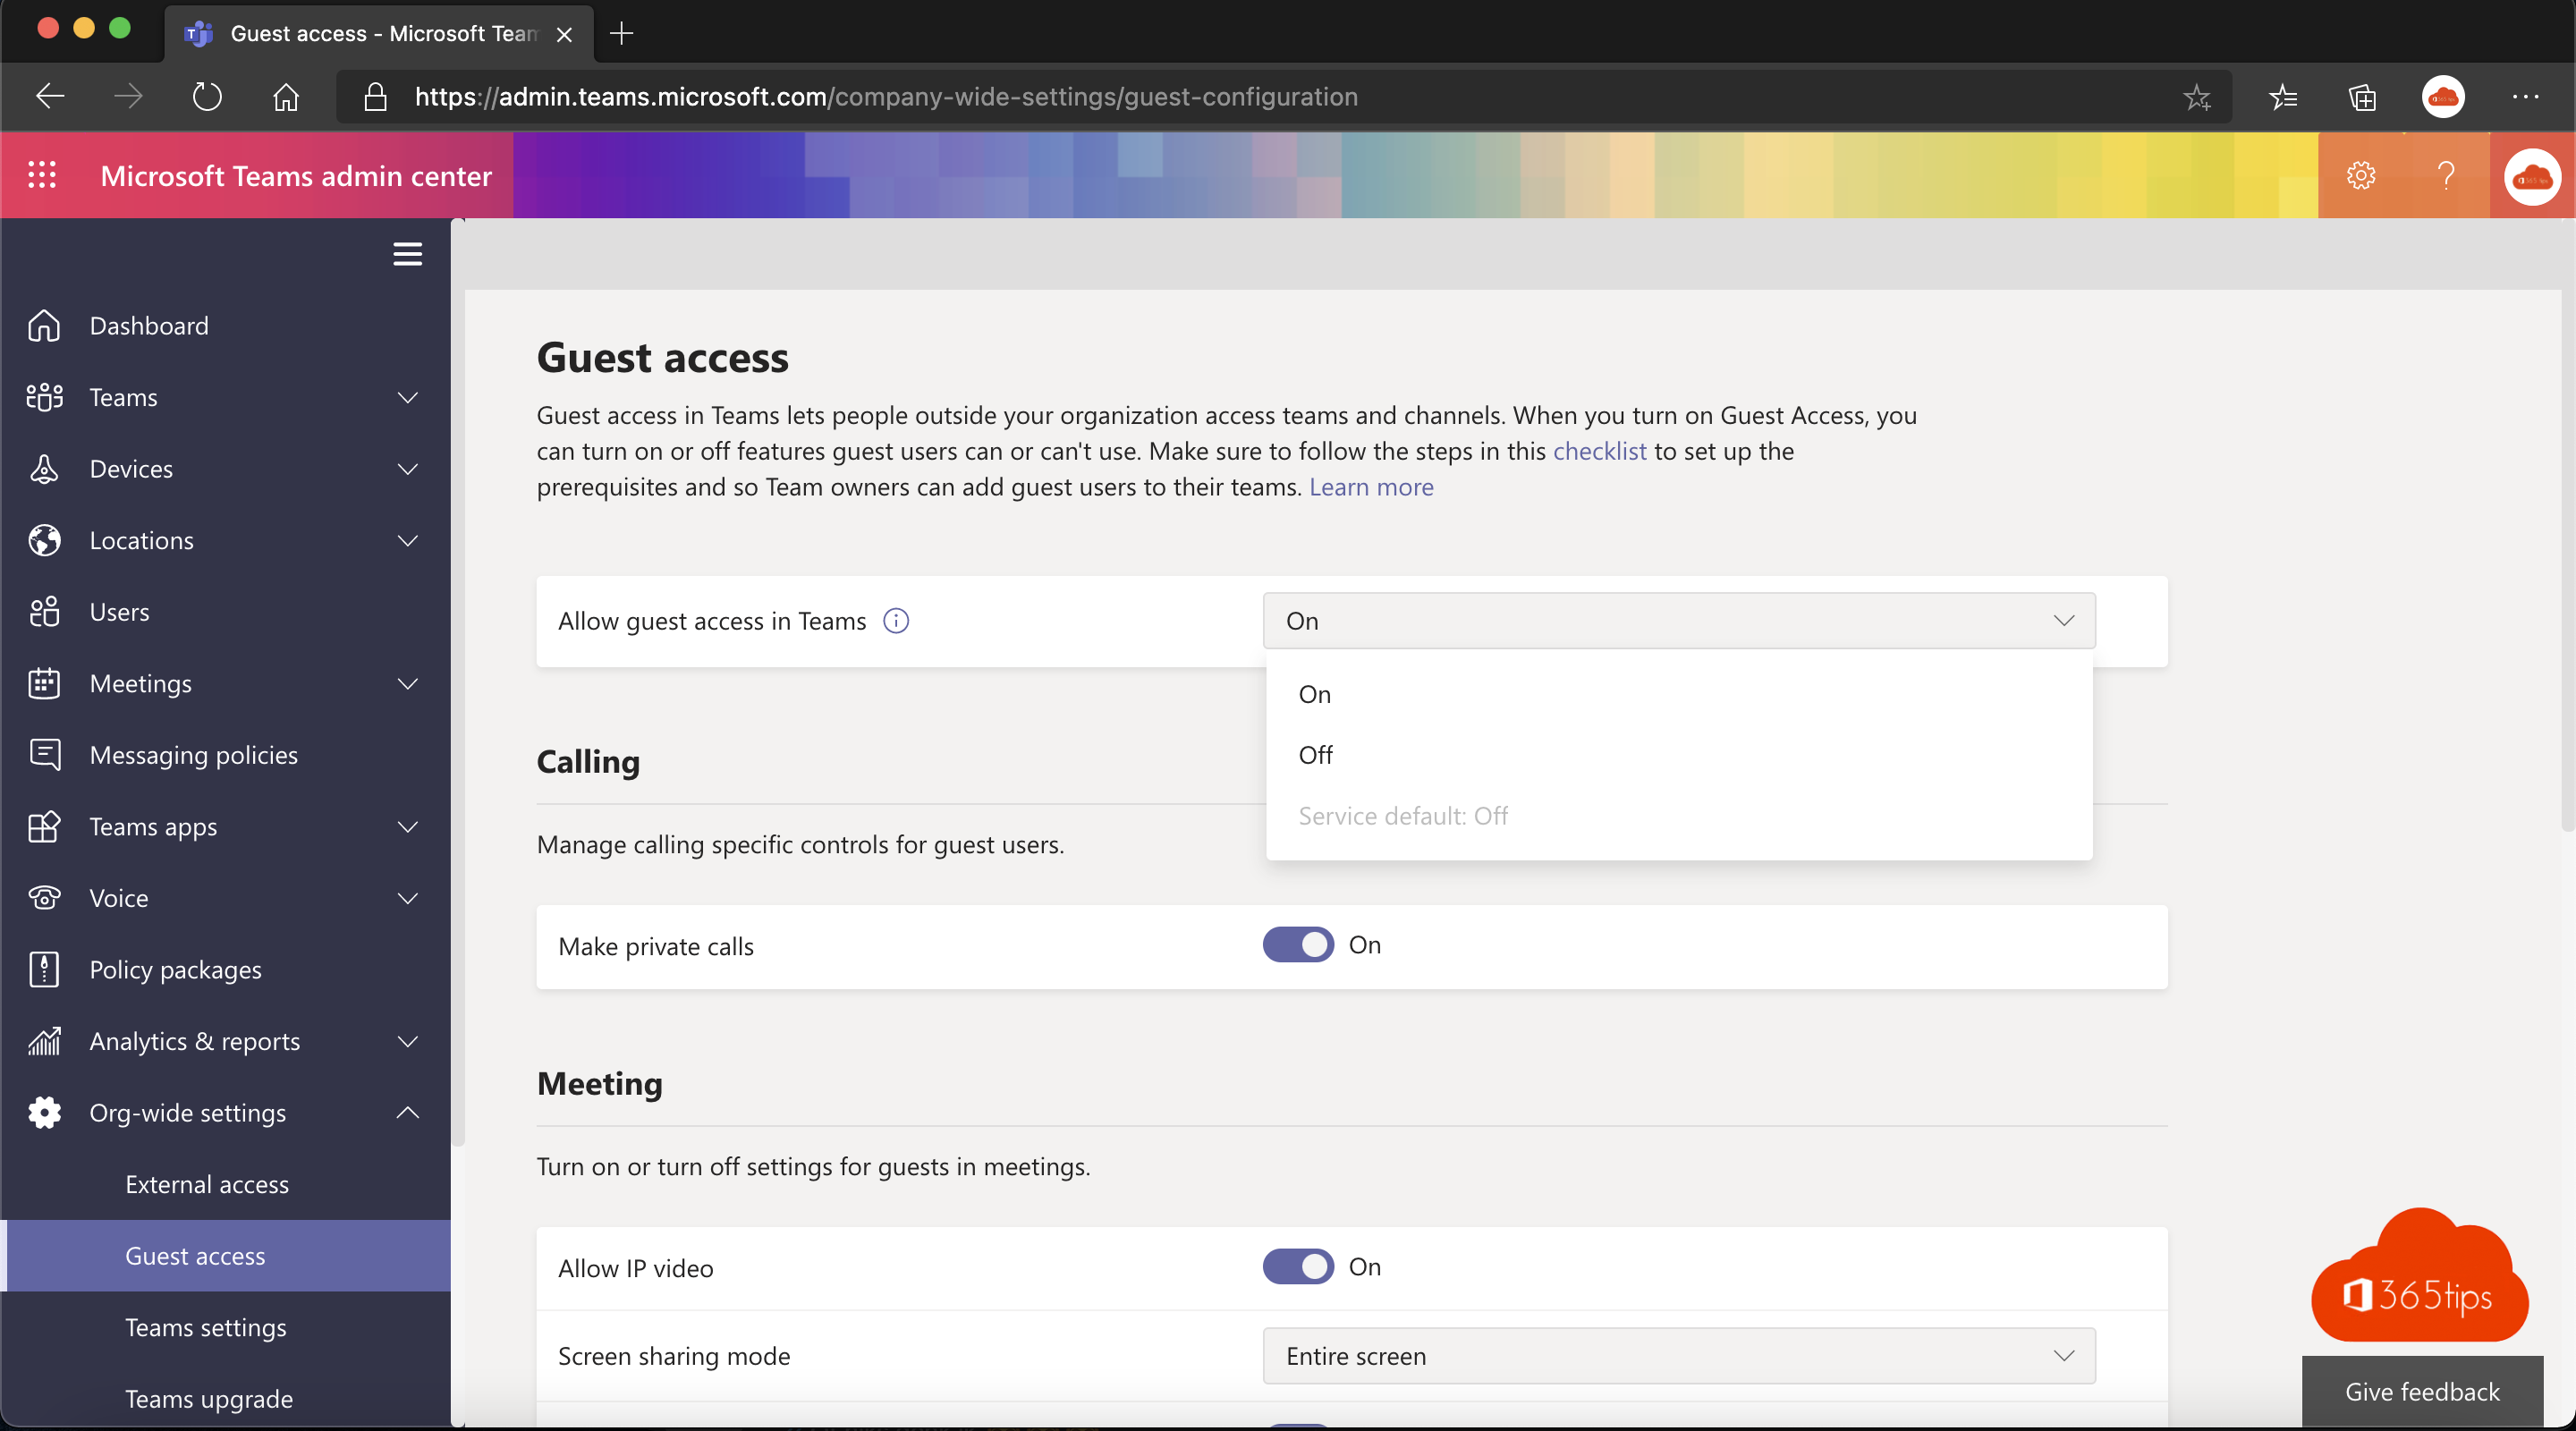This screenshot has height=1431, width=2576.
Task: Click the checklist link in description
Action: pos(1598,449)
